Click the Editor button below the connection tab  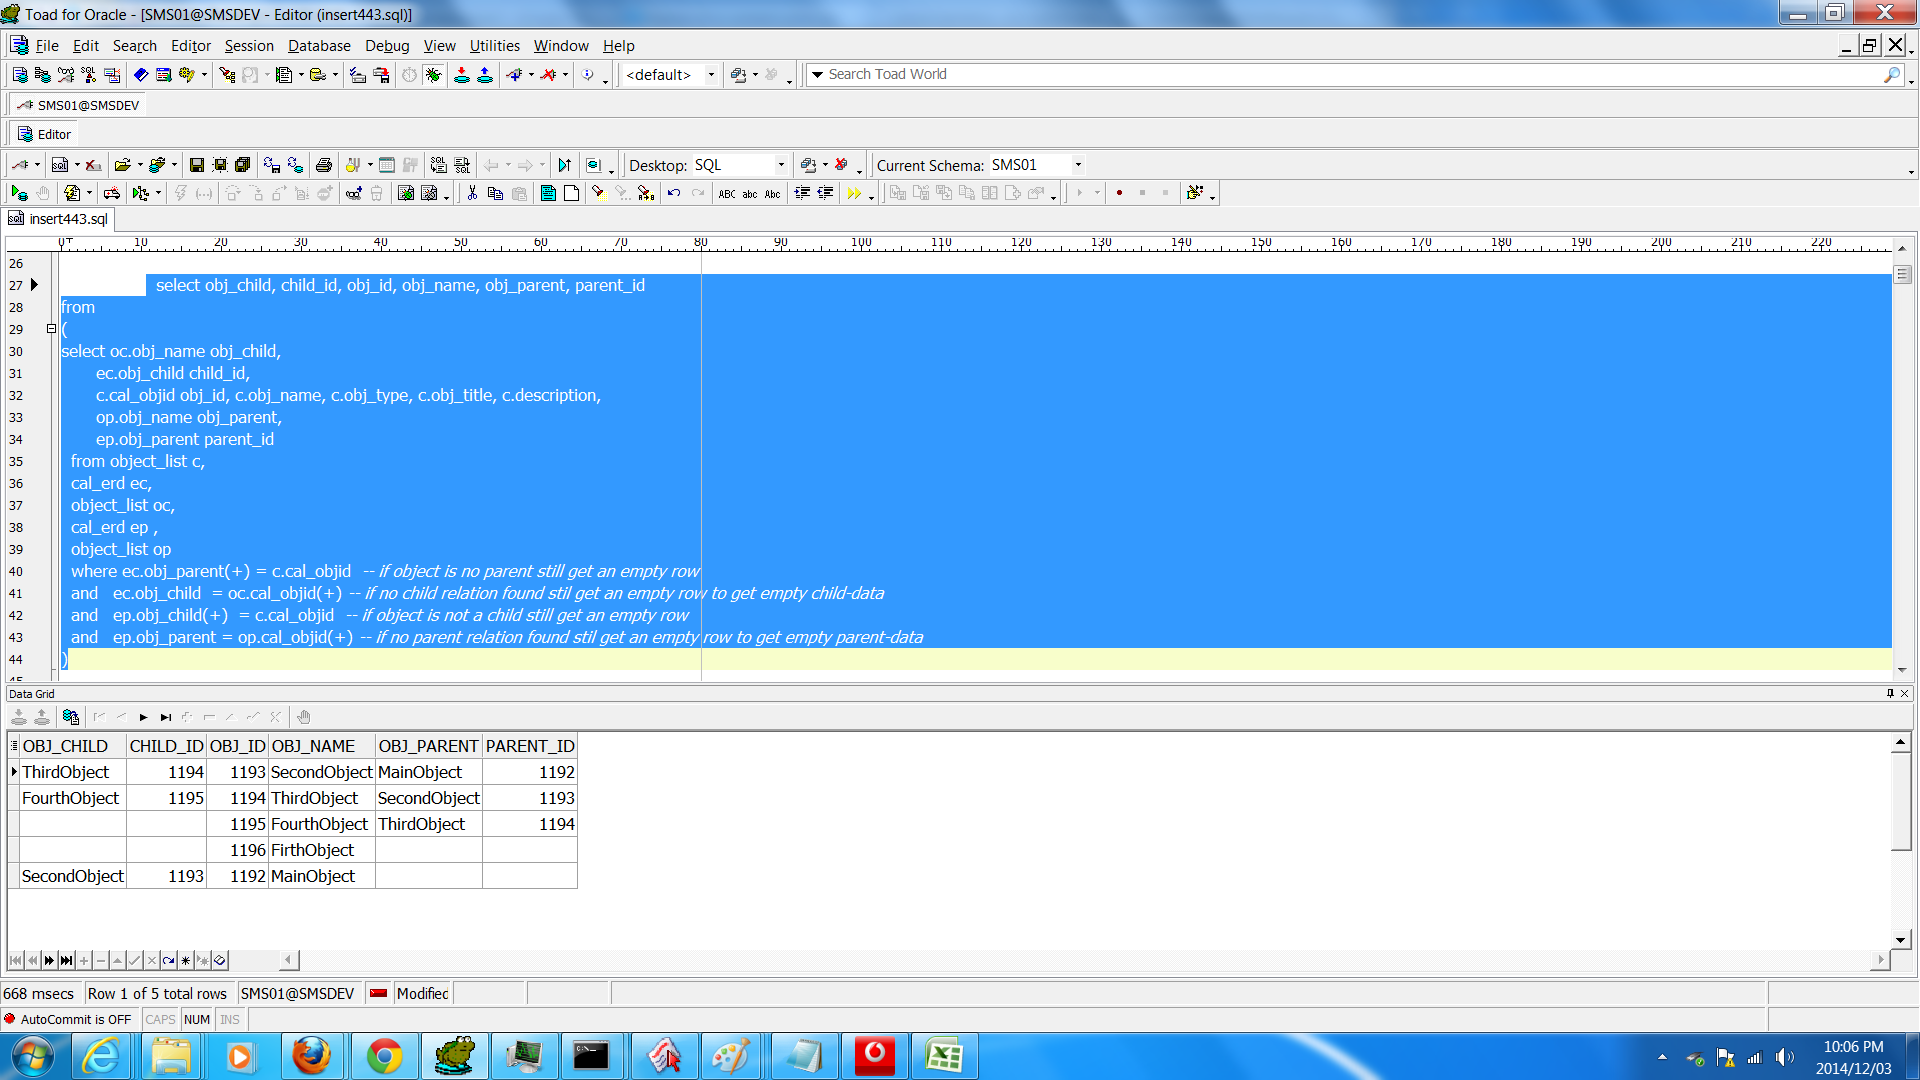click(x=43, y=133)
